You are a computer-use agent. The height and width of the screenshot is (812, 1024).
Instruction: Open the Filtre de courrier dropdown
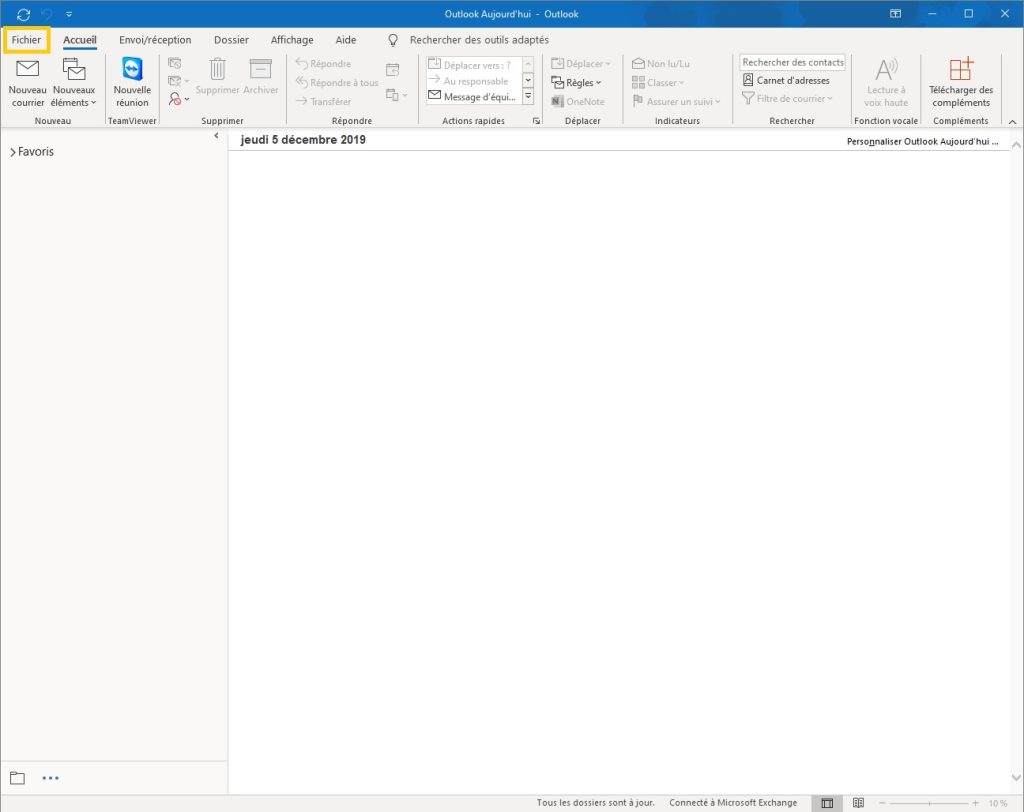tap(788, 99)
